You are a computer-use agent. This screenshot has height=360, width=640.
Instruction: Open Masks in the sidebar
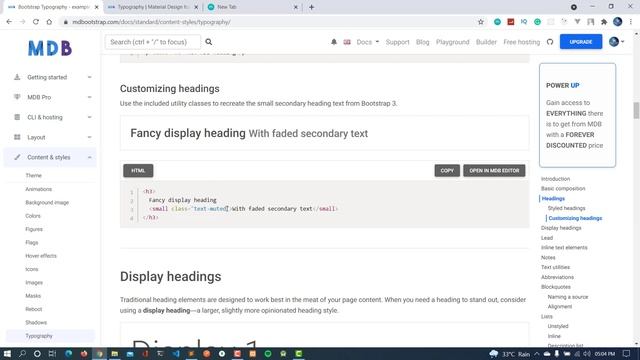coord(33,296)
